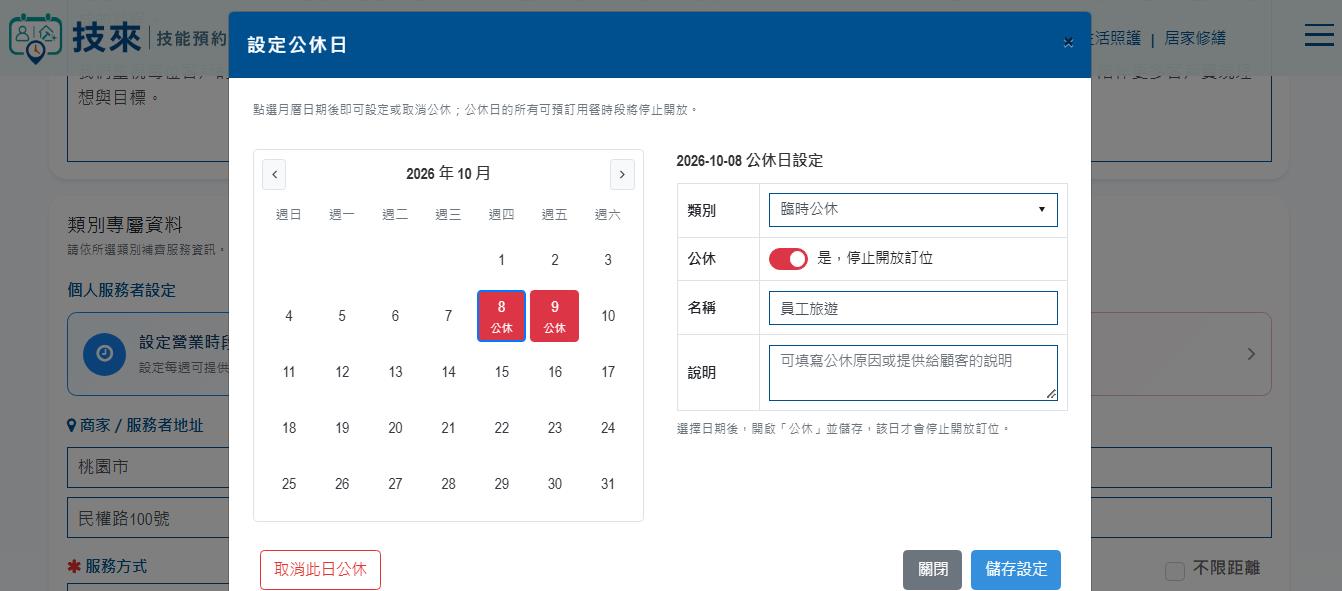This screenshot has width=1342, height=591.
Task: Select October 16 in calendar
Action: [555, 372]
